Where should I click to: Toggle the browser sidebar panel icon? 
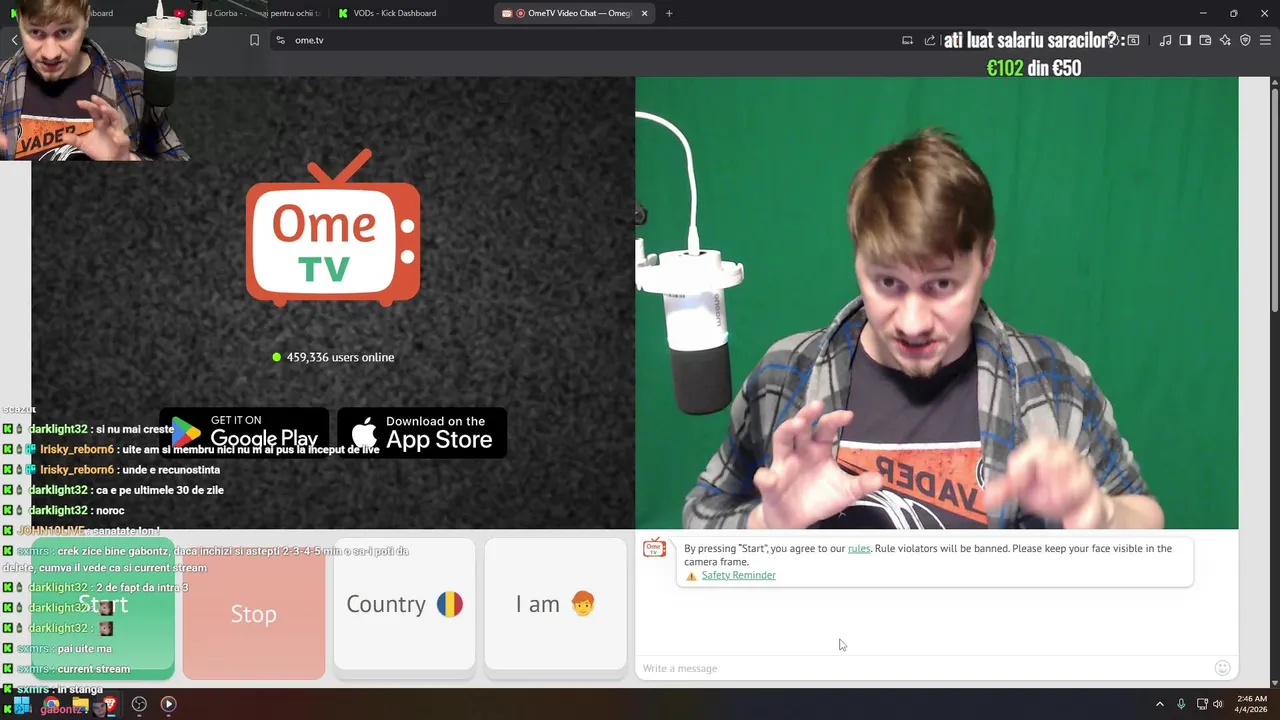[1185, 40]
